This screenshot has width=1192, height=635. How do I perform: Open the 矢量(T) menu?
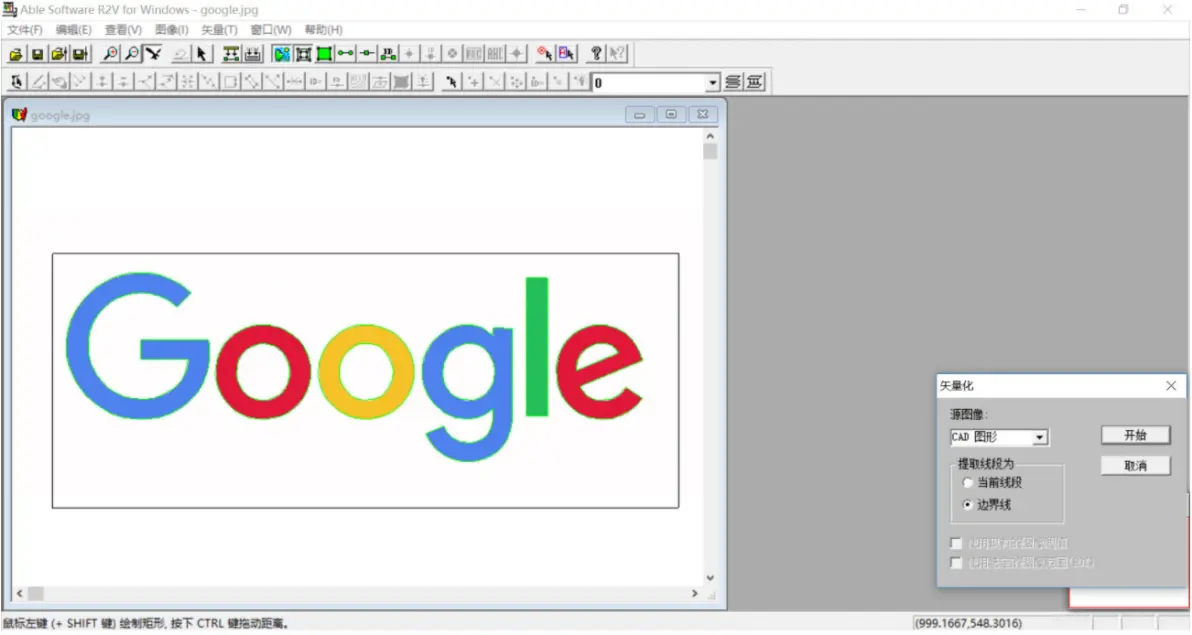pyautogui.click(x=219, y=30)
